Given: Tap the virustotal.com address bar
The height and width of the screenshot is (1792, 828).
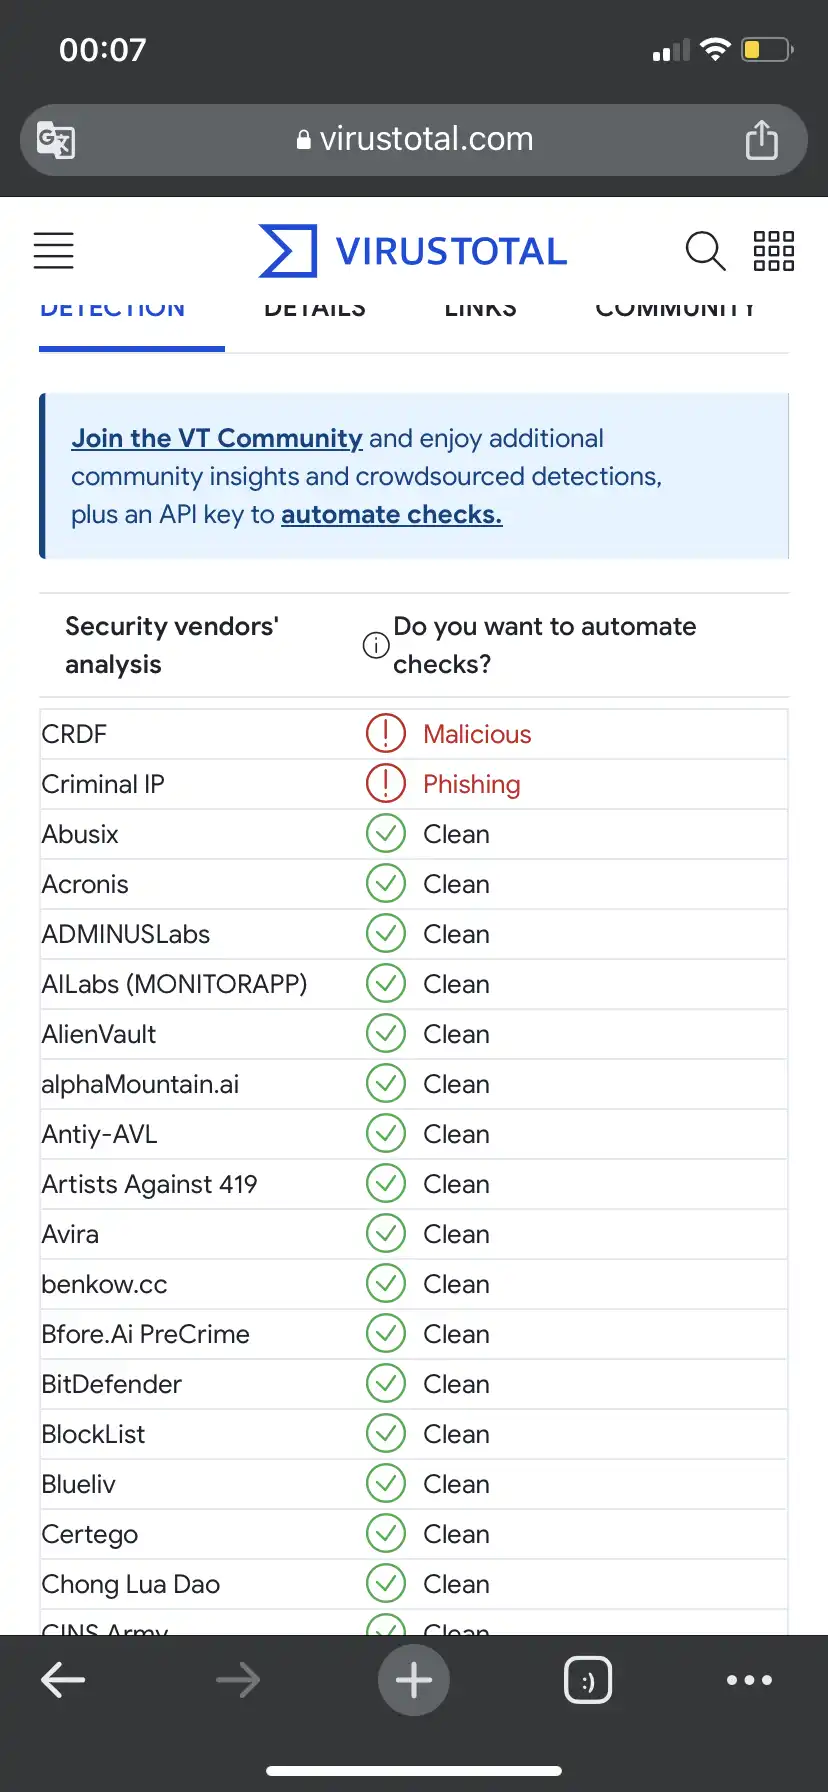Looking at the screenshot, I should [414, 140].
